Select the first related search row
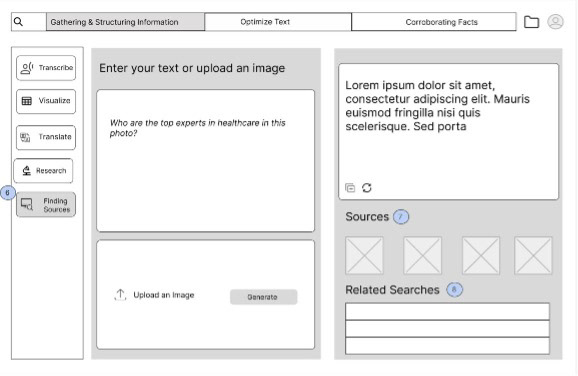578x376 pixels. [447, 311]
